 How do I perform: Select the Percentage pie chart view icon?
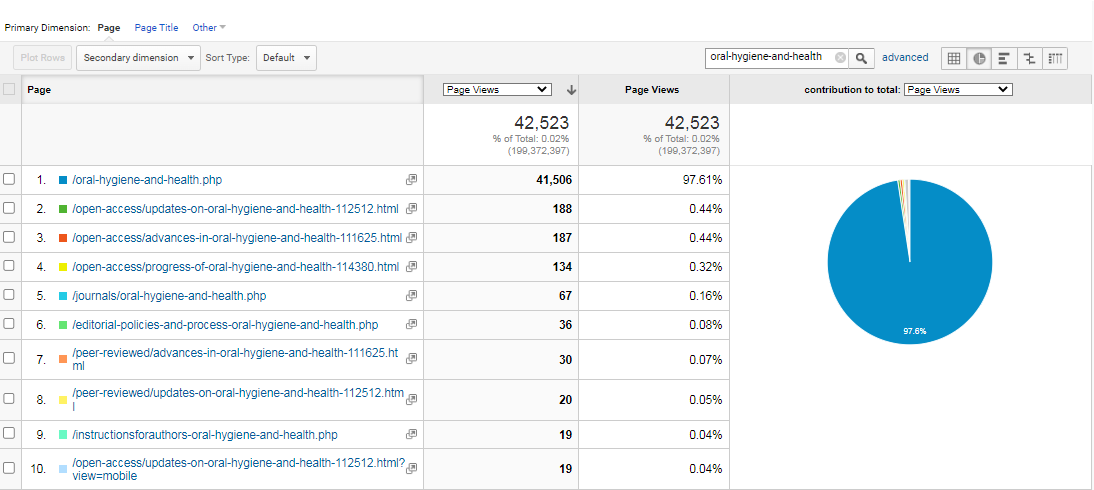(979, 58)
